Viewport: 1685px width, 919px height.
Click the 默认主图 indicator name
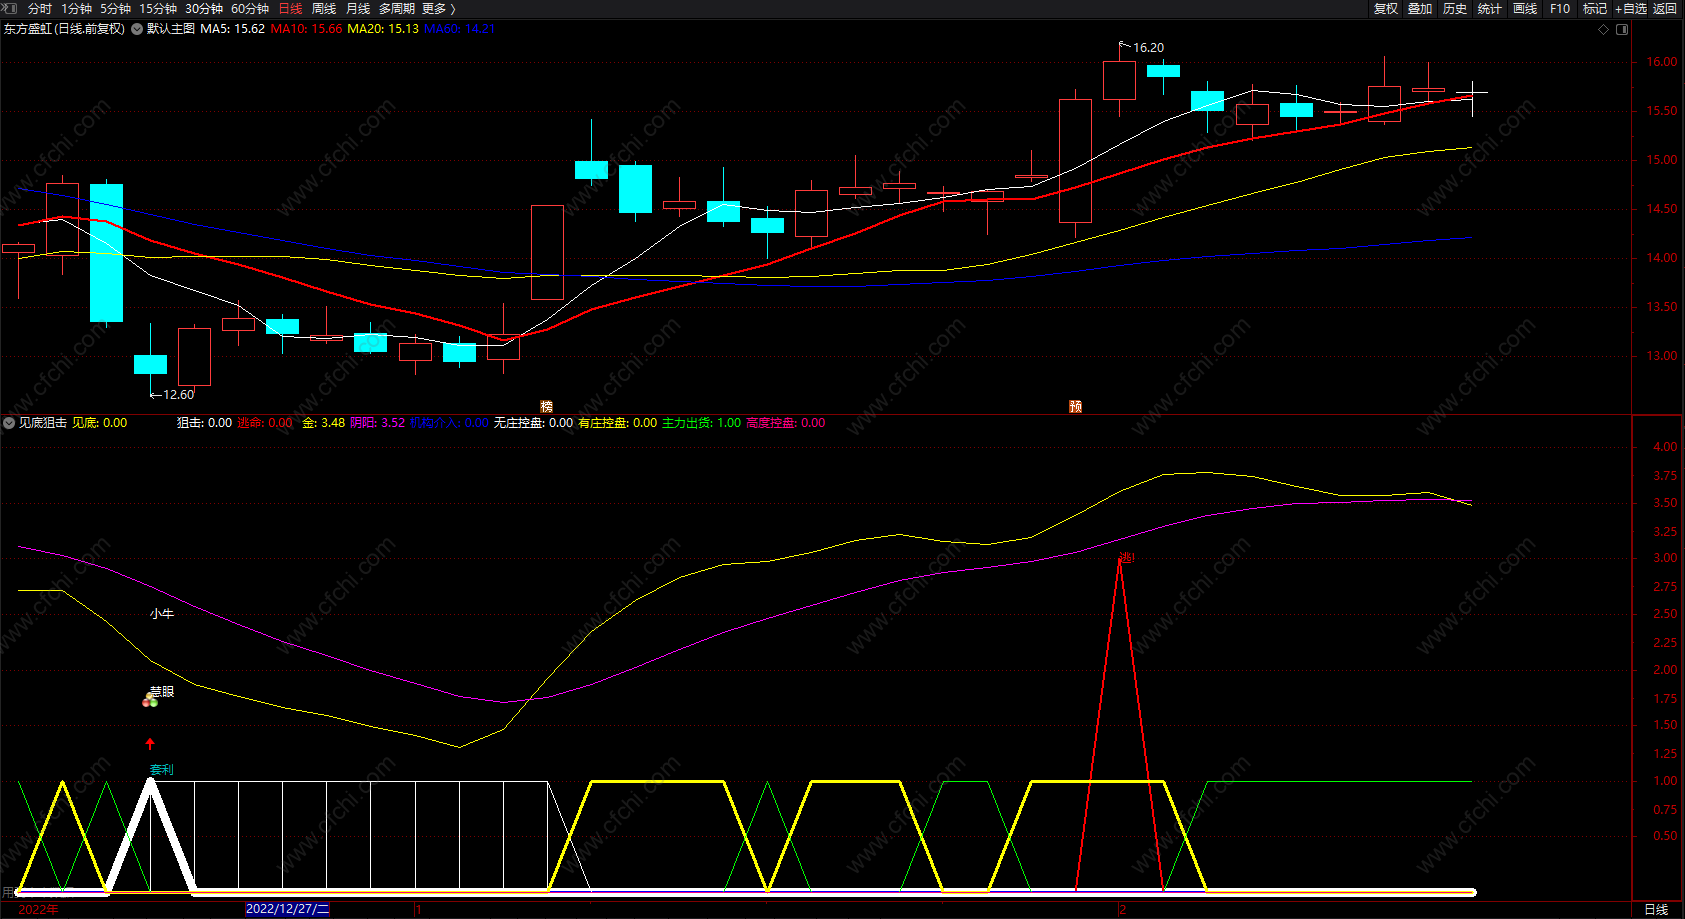pyautogui.click(x=171, y=29)
